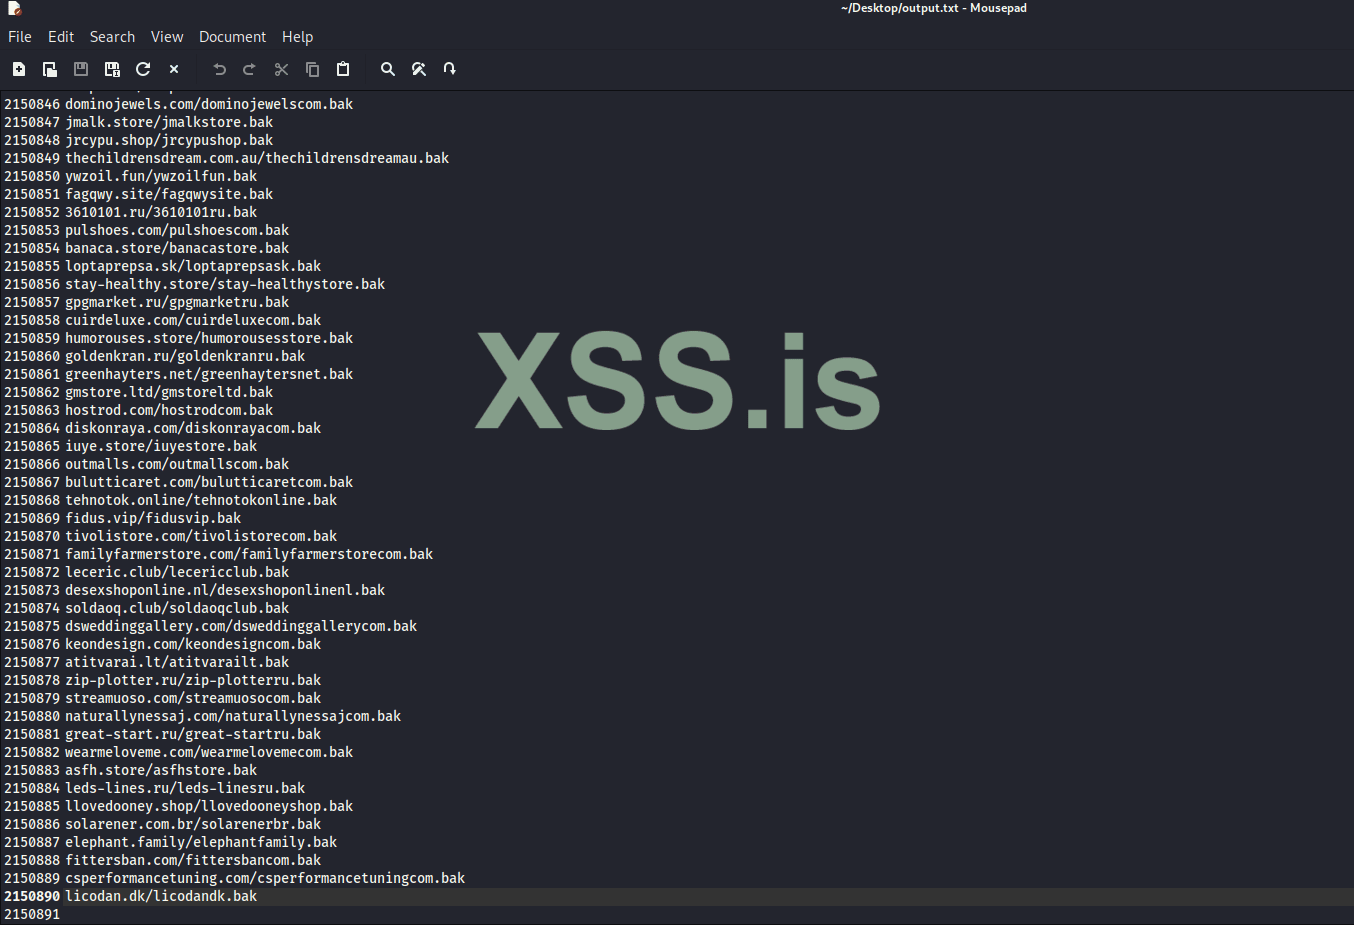Click the zip-plotter.ru line
The height and width of the screenshot is (925, 1354).
pos(193,680)
